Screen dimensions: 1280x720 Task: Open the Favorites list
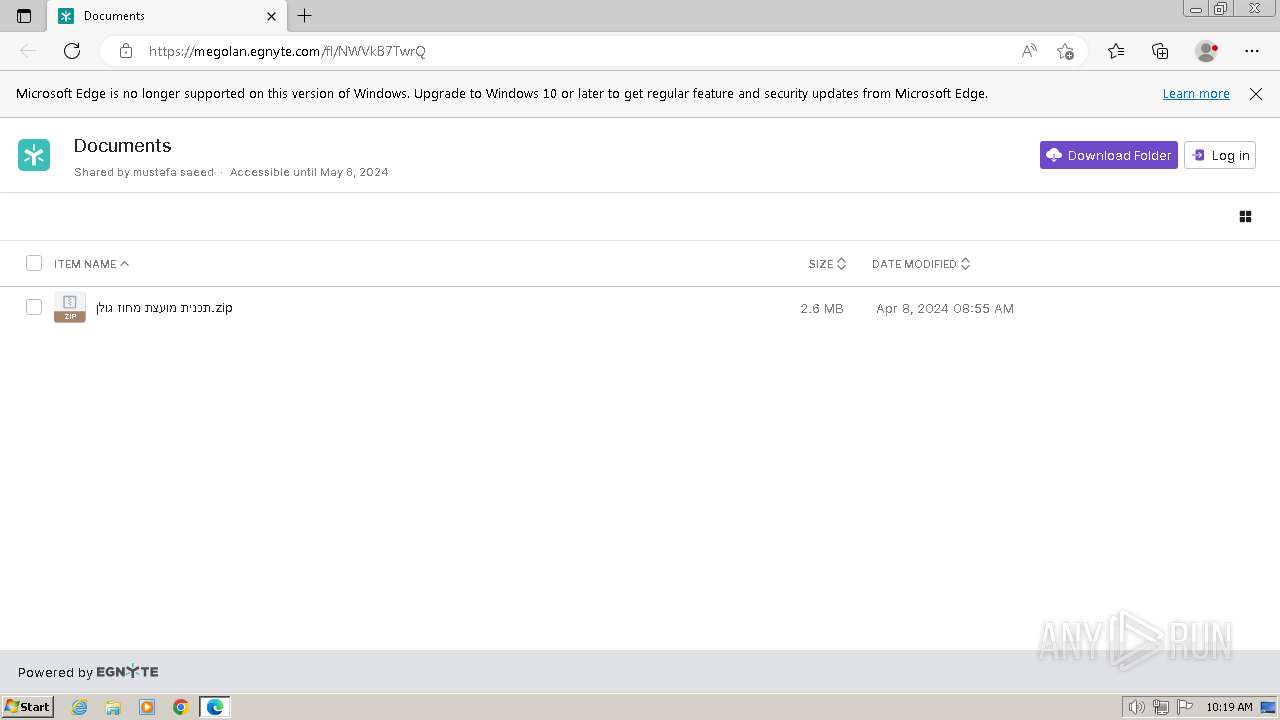coord(1116,51)
